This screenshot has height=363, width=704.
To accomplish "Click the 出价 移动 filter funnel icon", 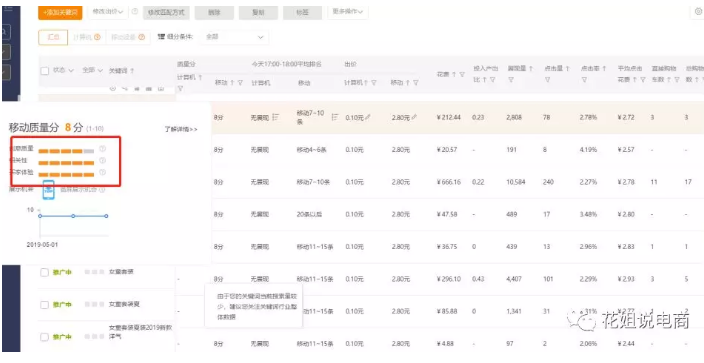I will 416,83.
